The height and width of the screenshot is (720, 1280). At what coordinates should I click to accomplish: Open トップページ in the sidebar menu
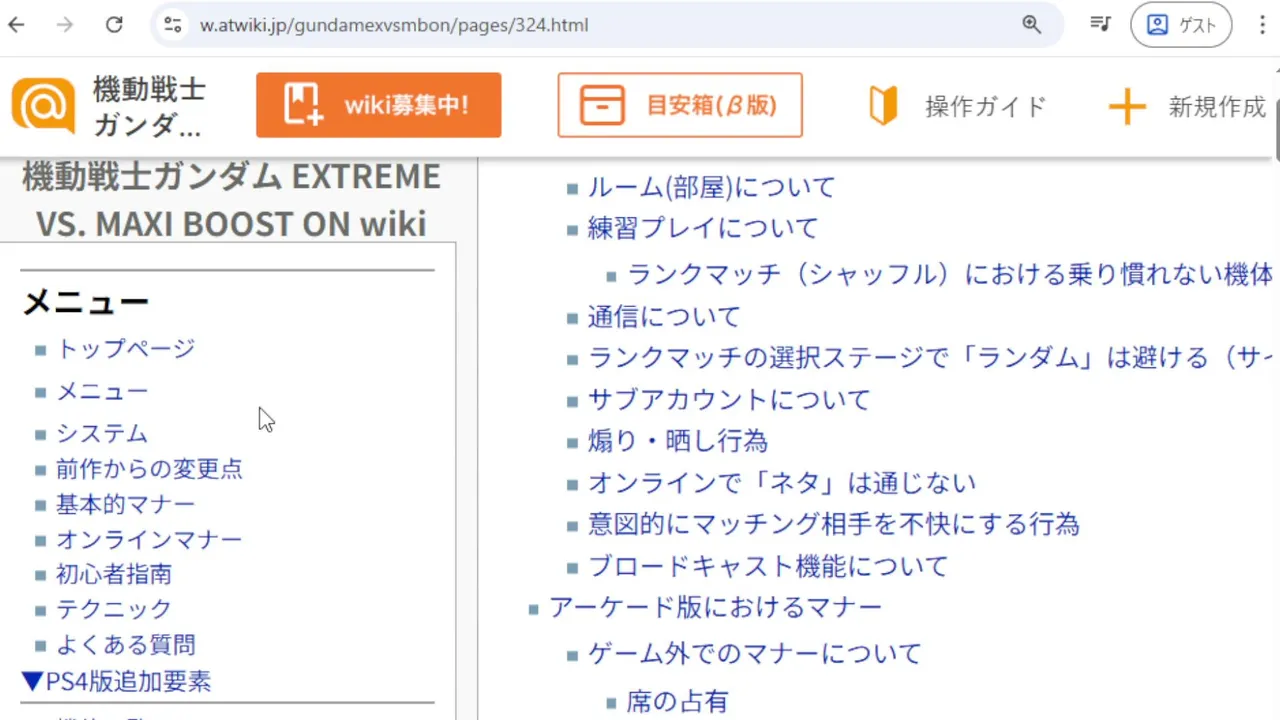click(x=126, y=348)
